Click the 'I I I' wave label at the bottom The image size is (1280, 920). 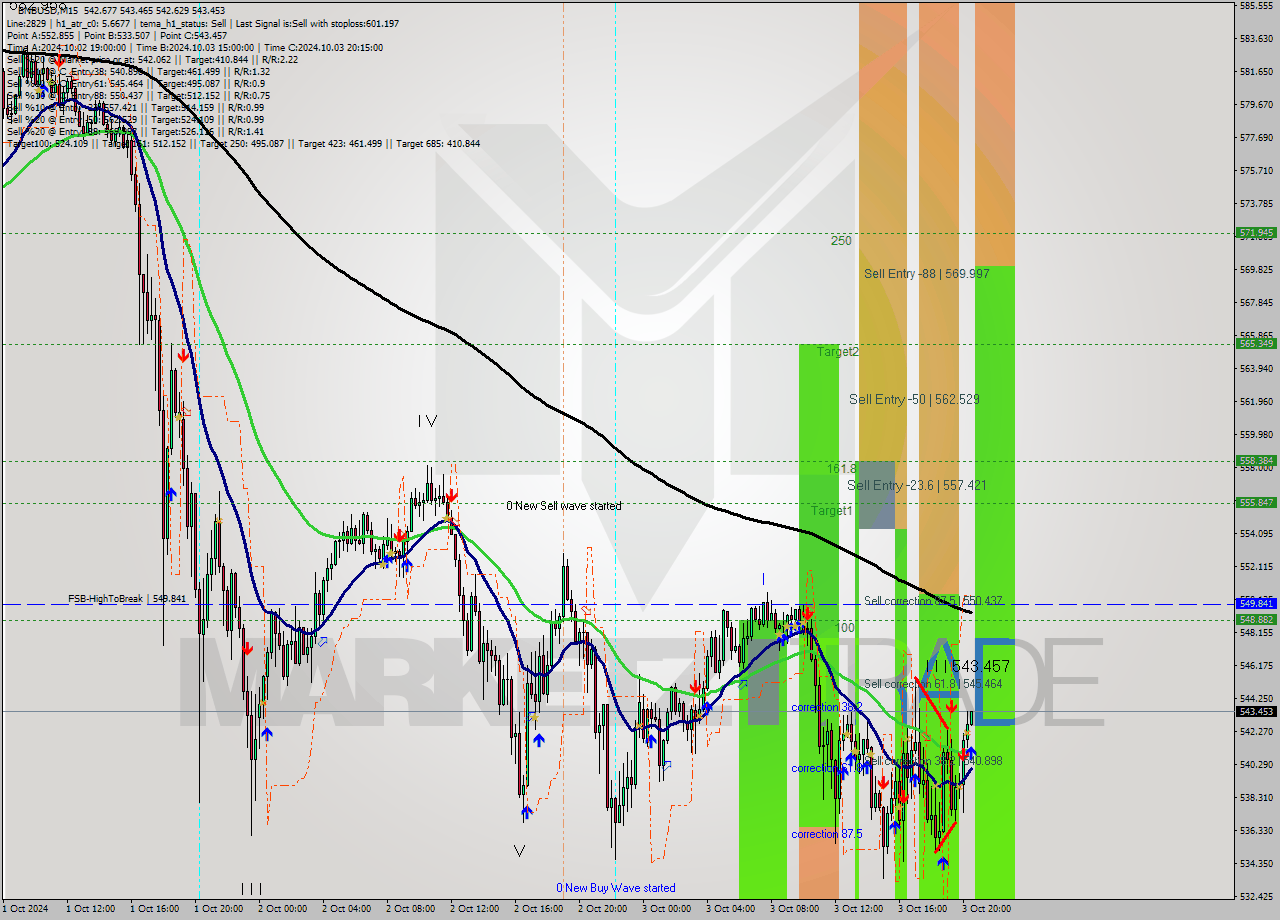251,888
